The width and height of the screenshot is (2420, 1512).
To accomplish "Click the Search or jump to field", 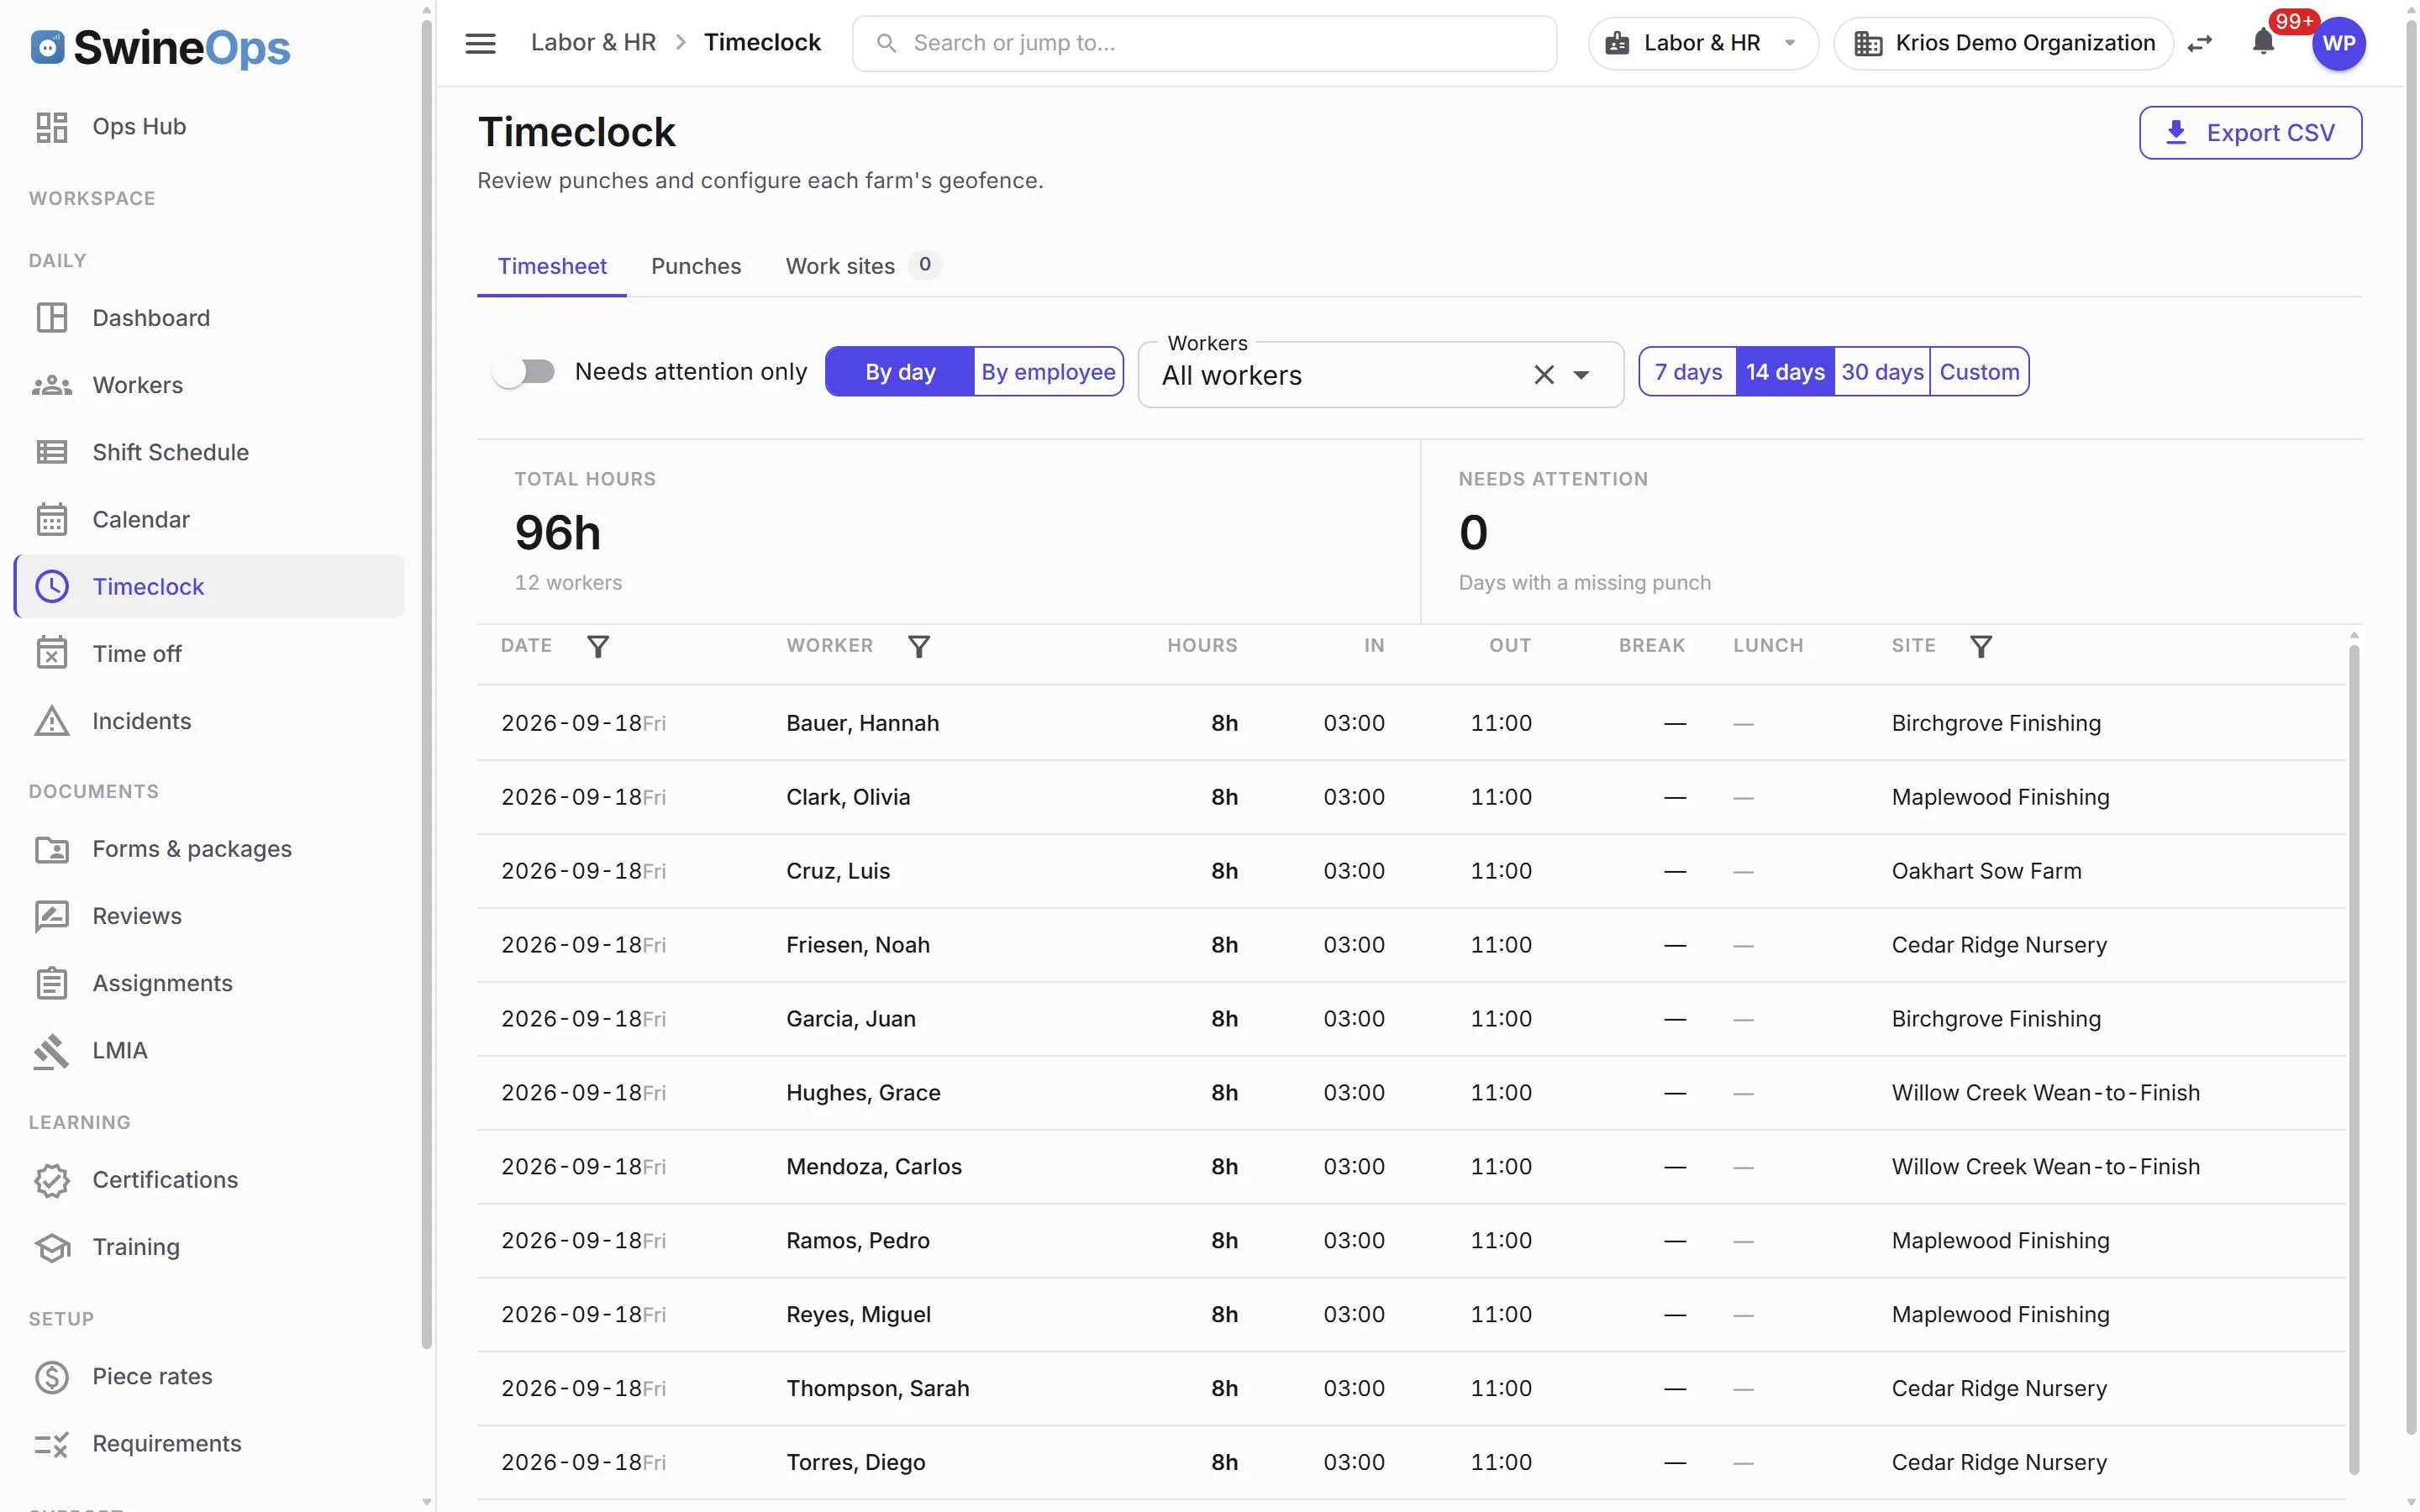I will (x=1204, y=43).
